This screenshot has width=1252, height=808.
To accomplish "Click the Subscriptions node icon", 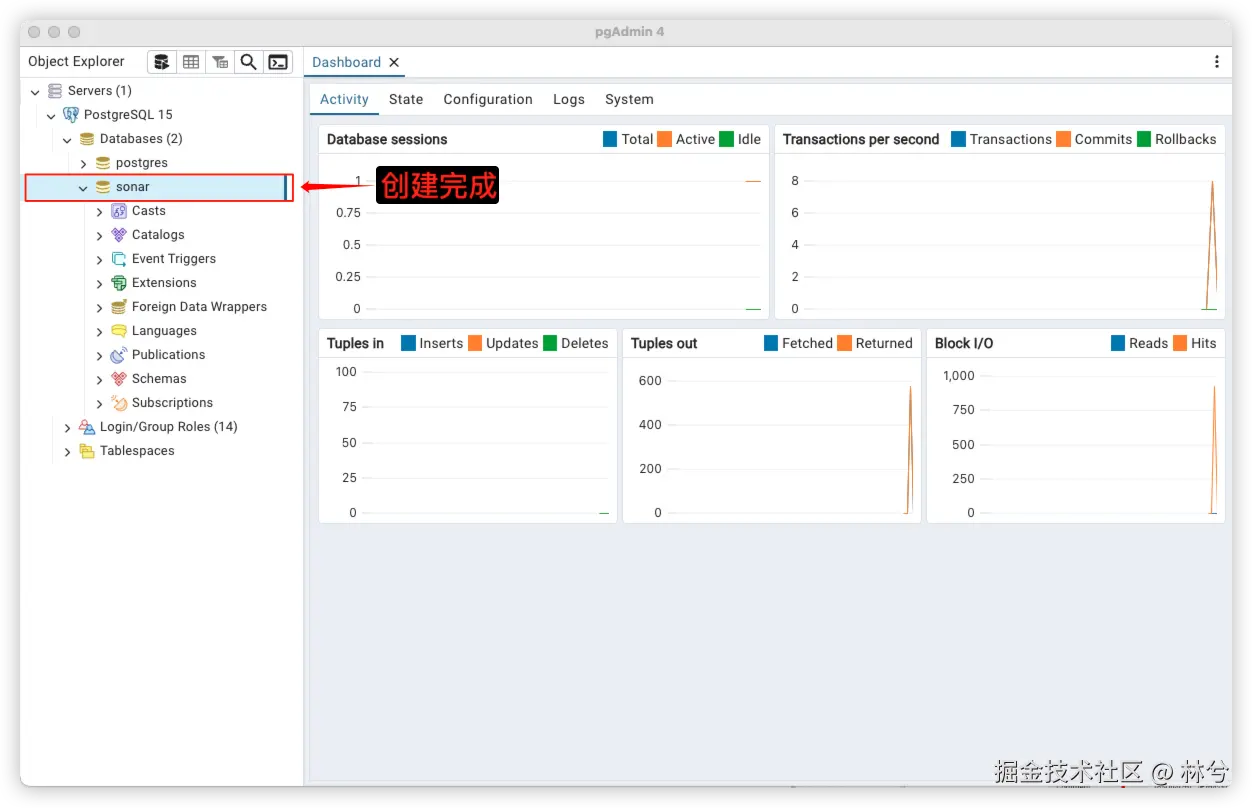I will [x=119, y=403].
